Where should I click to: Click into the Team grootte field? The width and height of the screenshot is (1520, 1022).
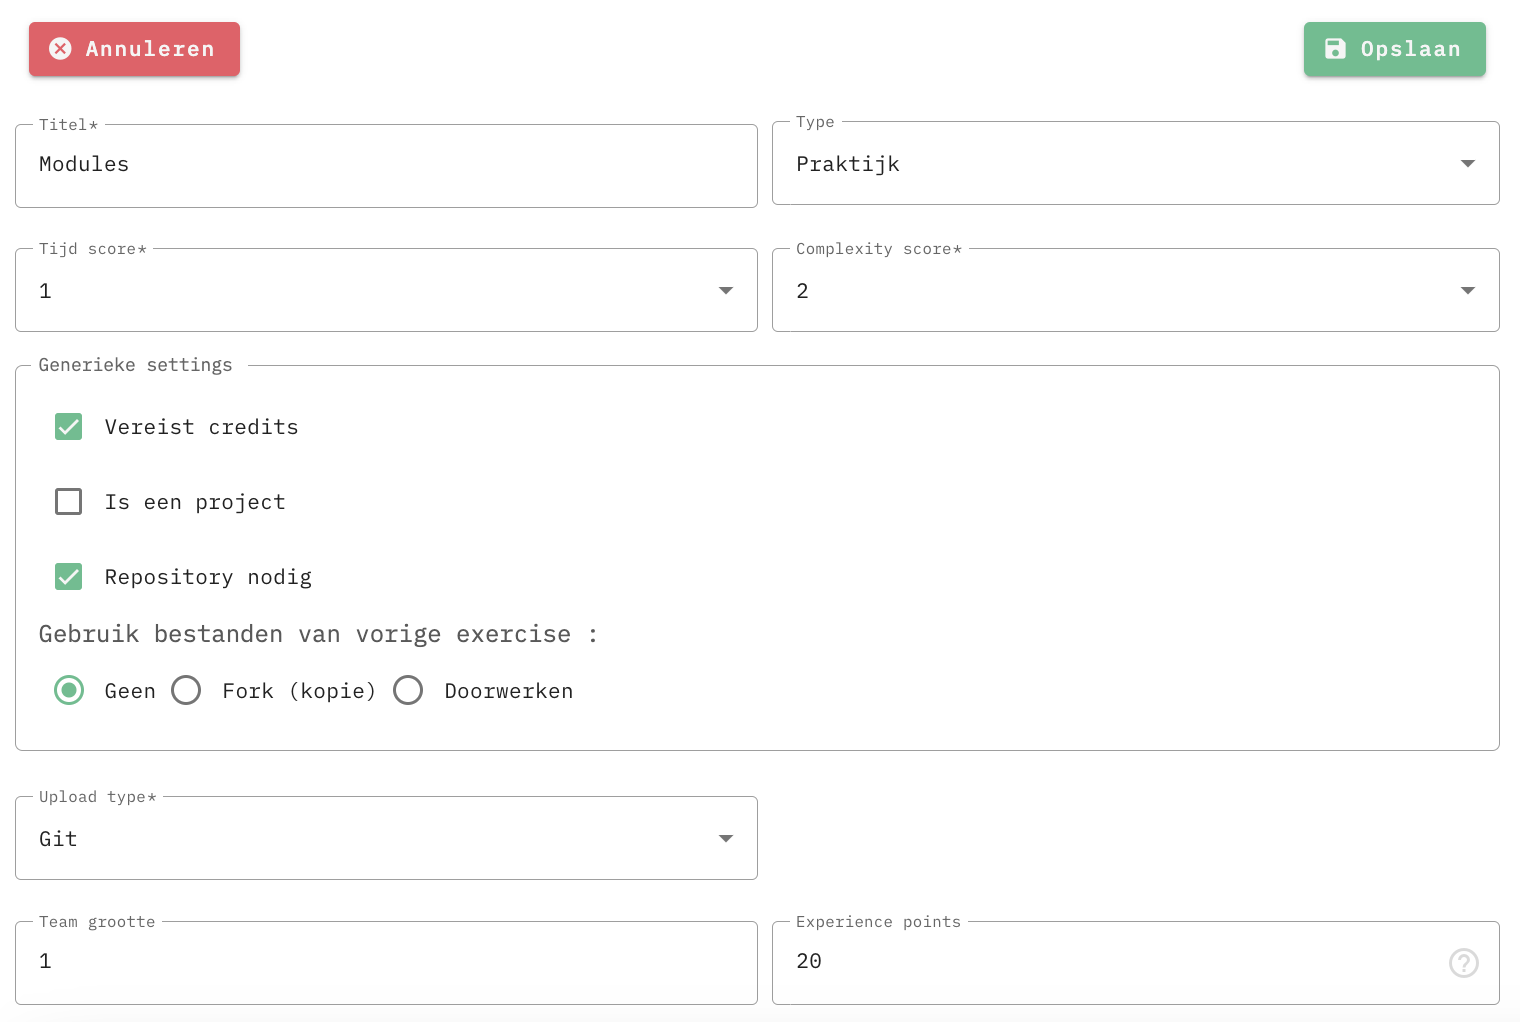coord(386,963)
